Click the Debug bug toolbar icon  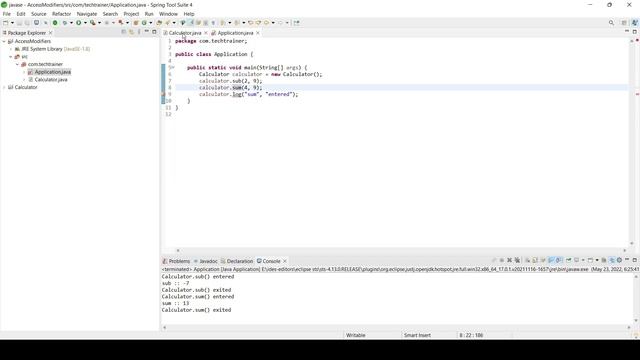64,22
